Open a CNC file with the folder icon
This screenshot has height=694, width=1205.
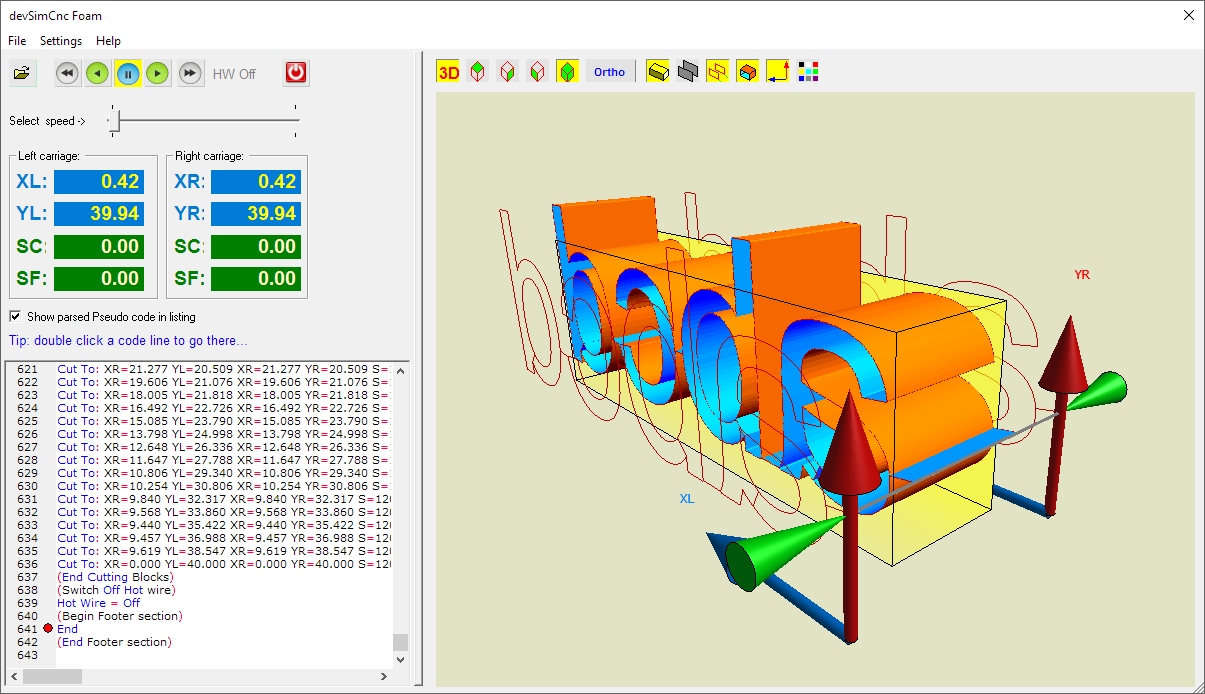tap(22, 72)
